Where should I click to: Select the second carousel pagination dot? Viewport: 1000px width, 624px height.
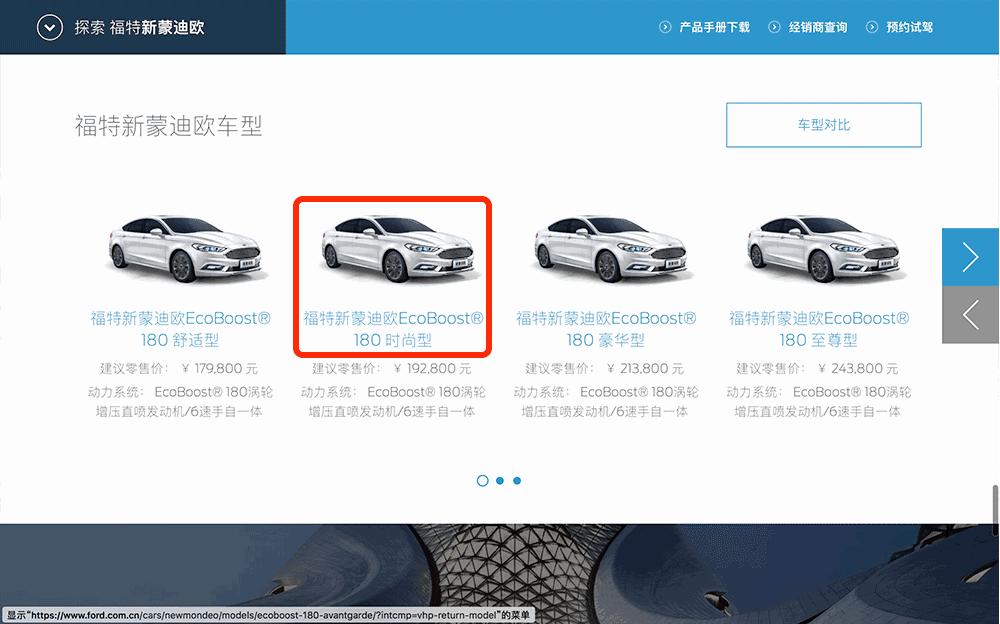tap(500, 480)
